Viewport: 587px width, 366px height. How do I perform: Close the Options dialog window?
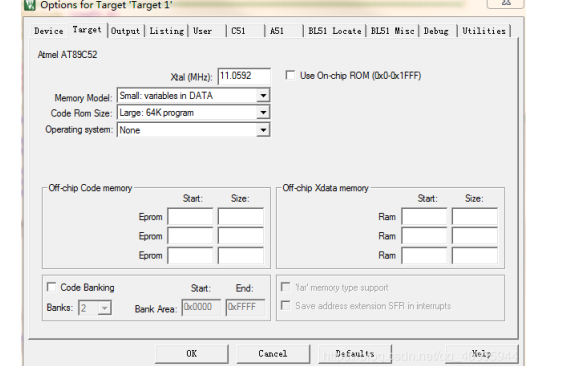(505, 3)
